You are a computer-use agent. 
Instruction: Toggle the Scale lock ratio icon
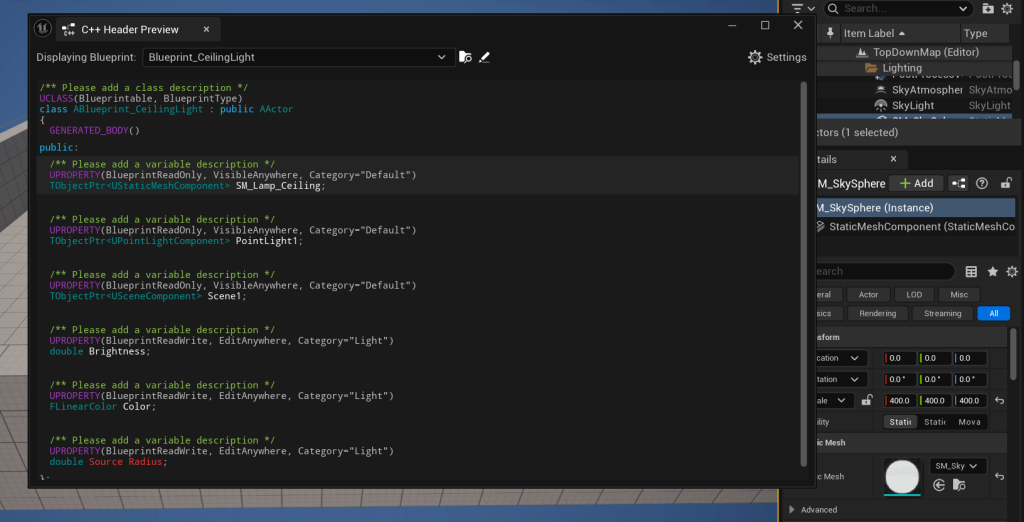coord(867,400)
